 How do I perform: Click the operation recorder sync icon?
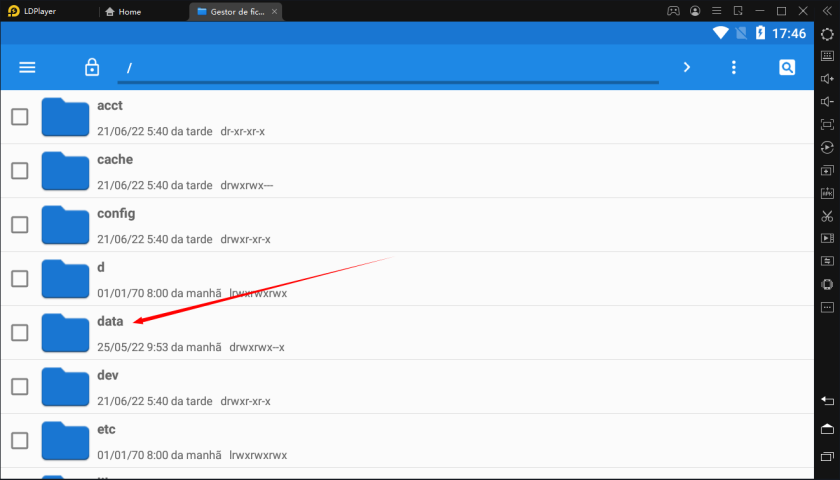click(827, 147)
